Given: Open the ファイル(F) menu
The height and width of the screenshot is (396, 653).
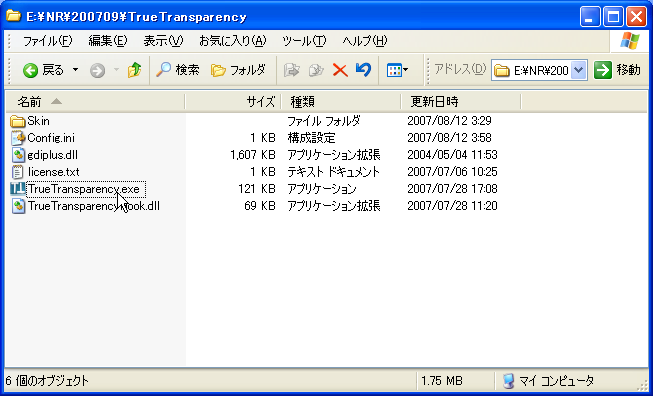Looking at the screenshot, I should 47,41.
